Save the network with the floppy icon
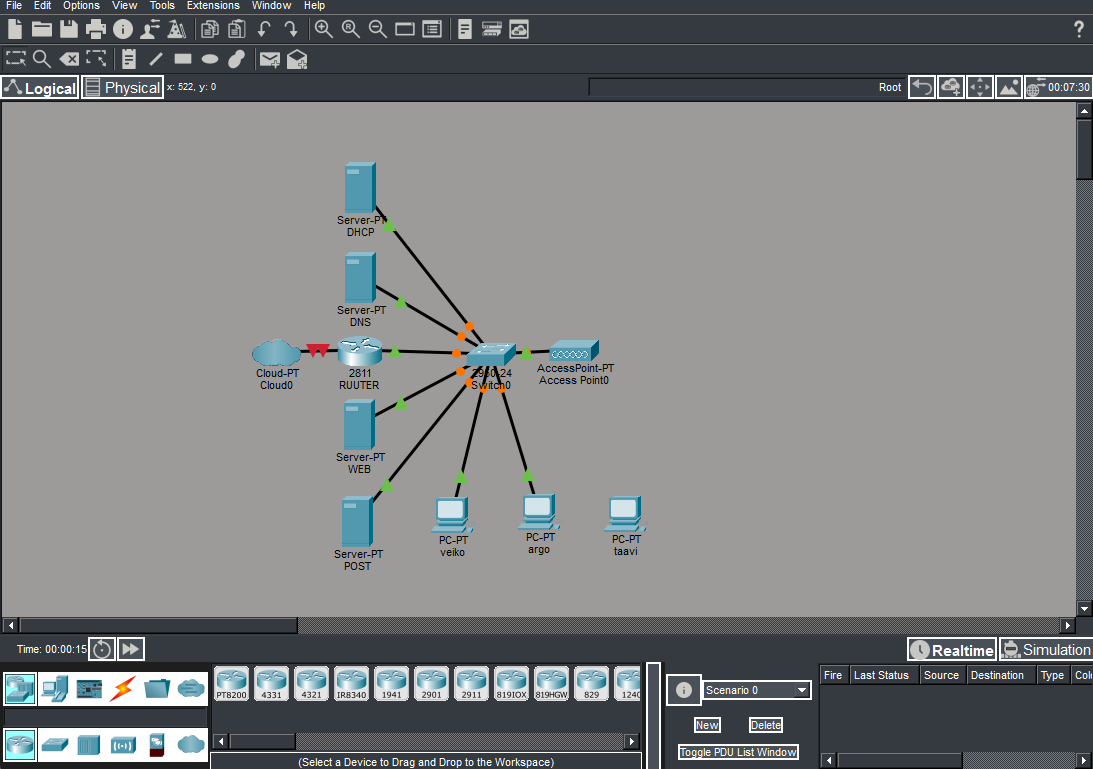This screenshot has width=1093, height=769. (x=68, y=29)
